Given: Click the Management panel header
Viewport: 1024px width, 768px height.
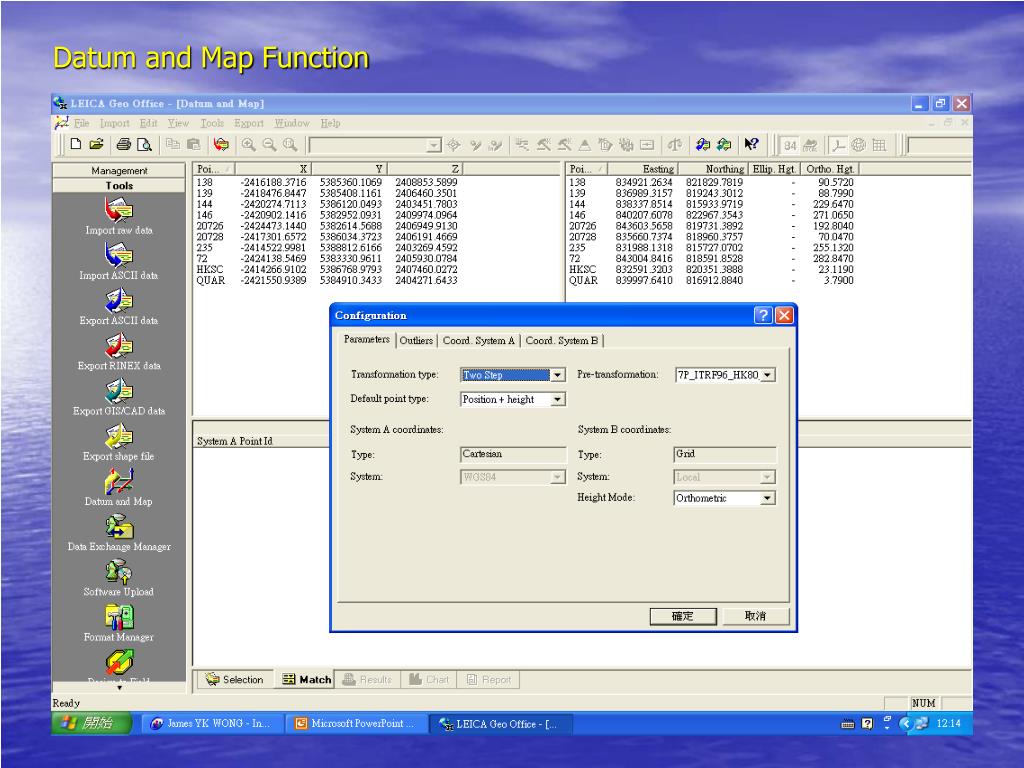Looking at the screenshot, I should (x=119, y=170).
